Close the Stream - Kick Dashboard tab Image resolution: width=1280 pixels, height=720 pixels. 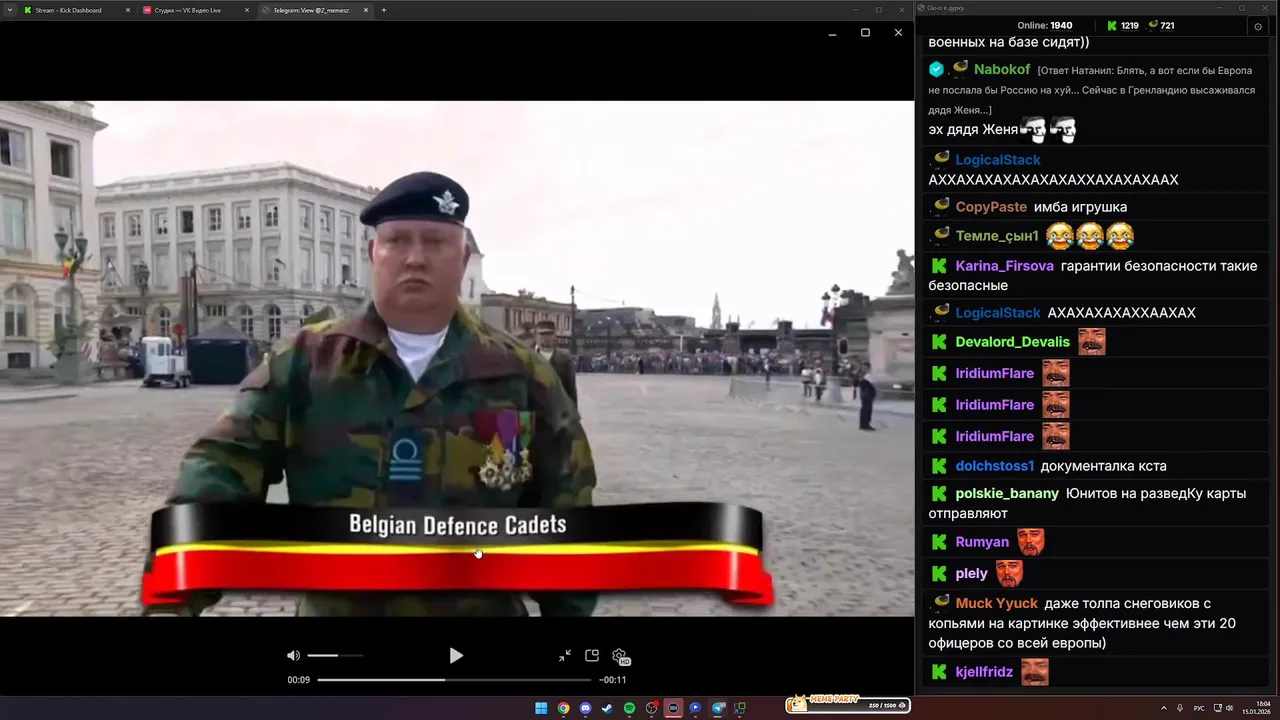[x=128, y=10]
